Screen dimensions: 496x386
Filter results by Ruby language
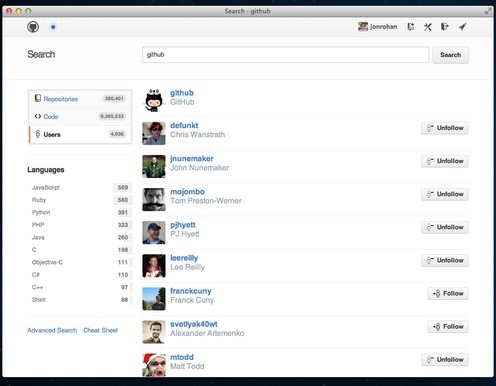pyautogui.click(x=80, y=200)
